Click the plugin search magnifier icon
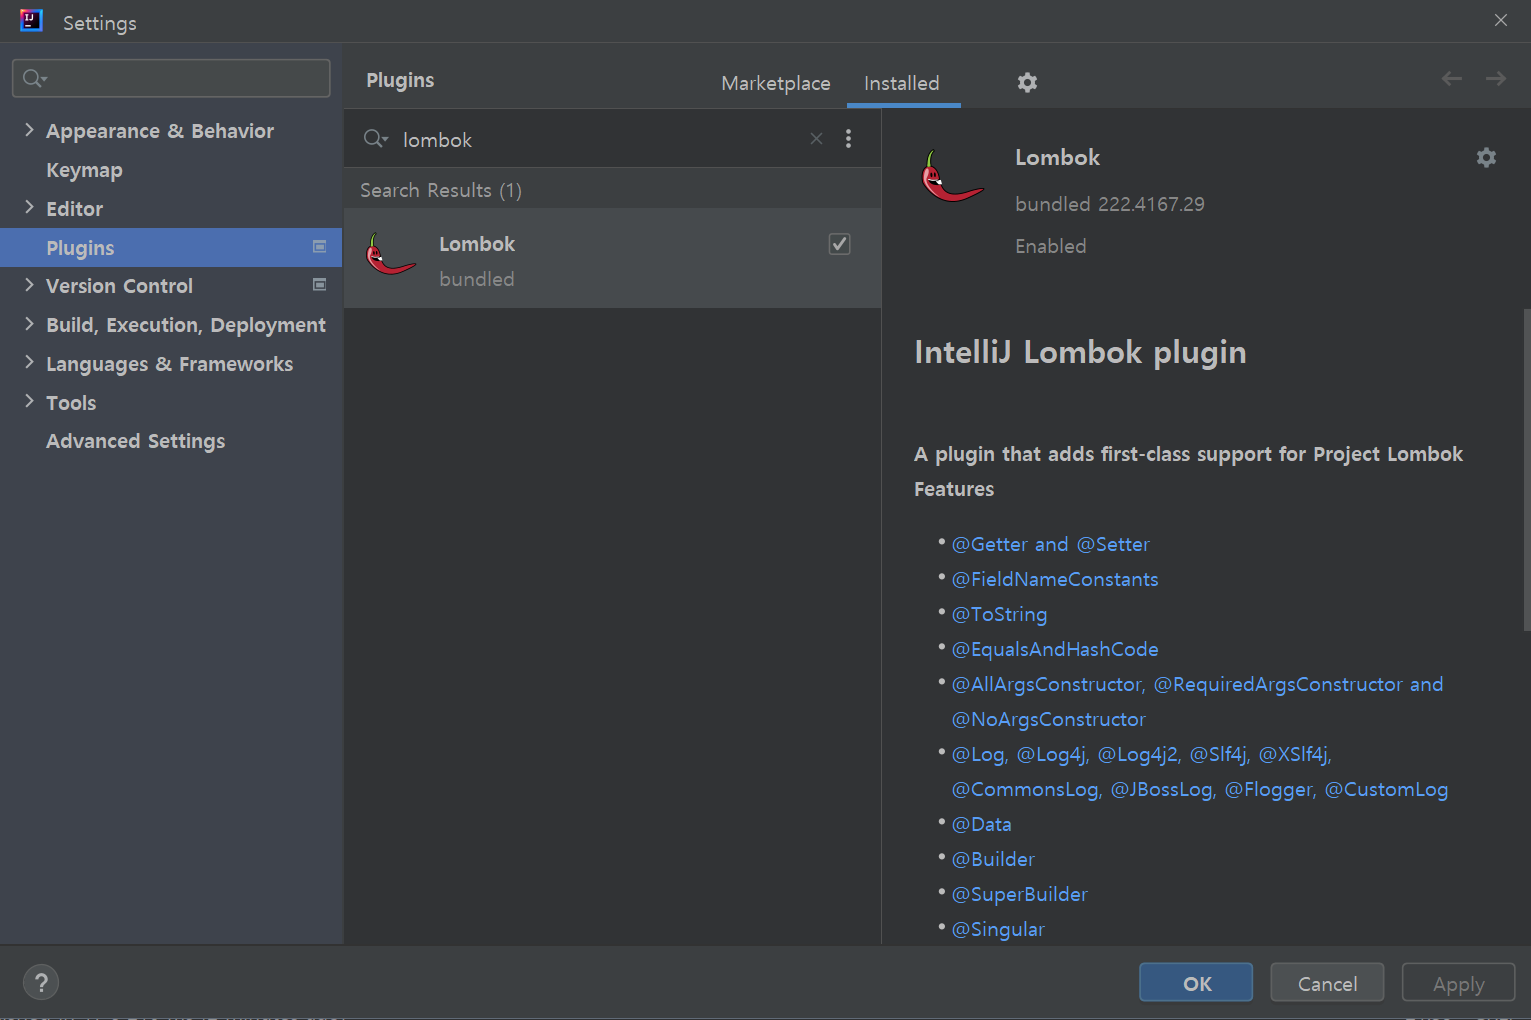 (375, 139)
